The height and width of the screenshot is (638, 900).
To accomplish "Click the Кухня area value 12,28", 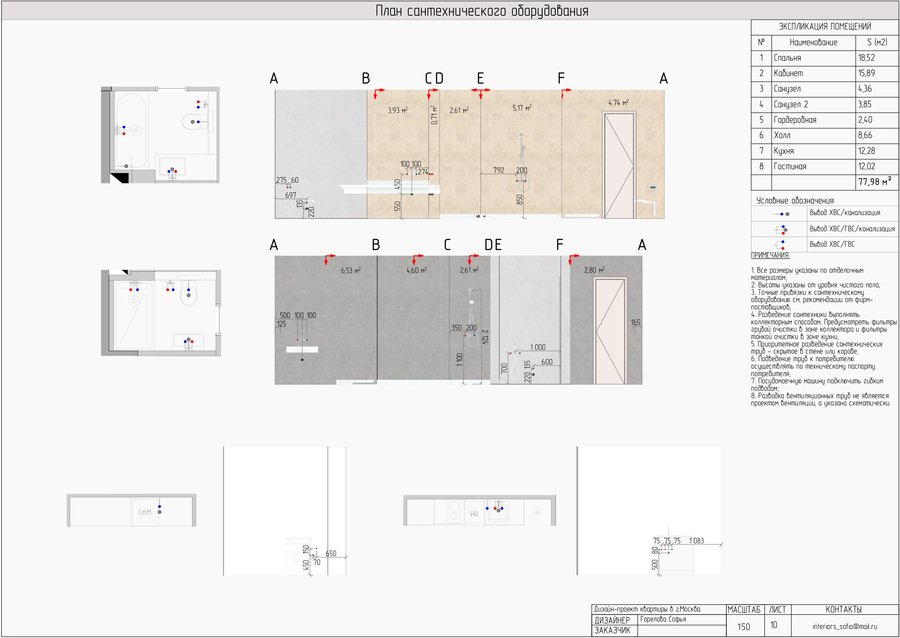I will click(865, 151).
